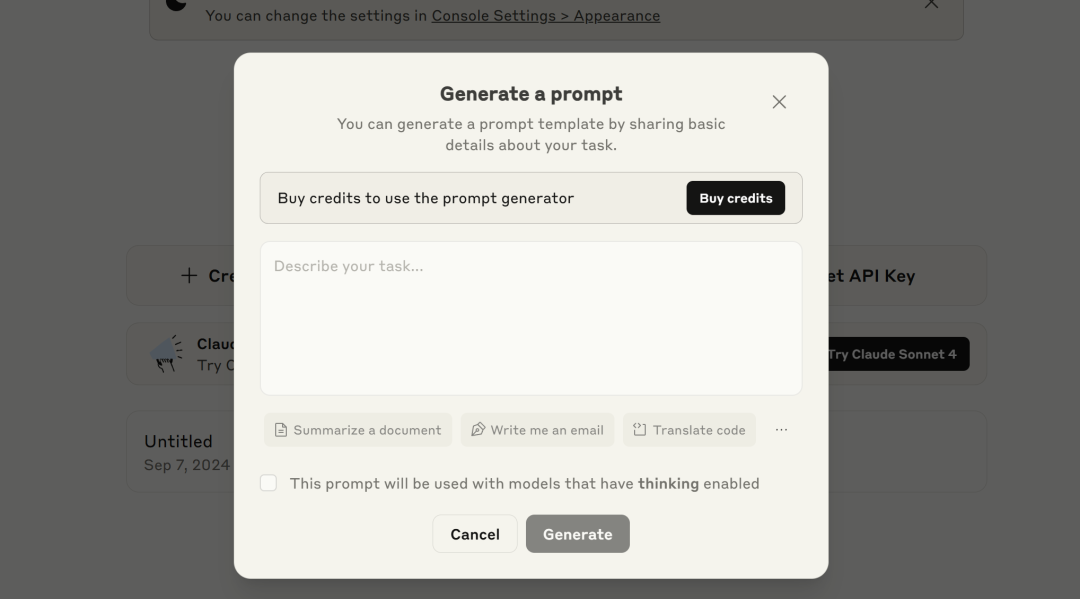Click the megaphone announcement icon

[166, 354]
